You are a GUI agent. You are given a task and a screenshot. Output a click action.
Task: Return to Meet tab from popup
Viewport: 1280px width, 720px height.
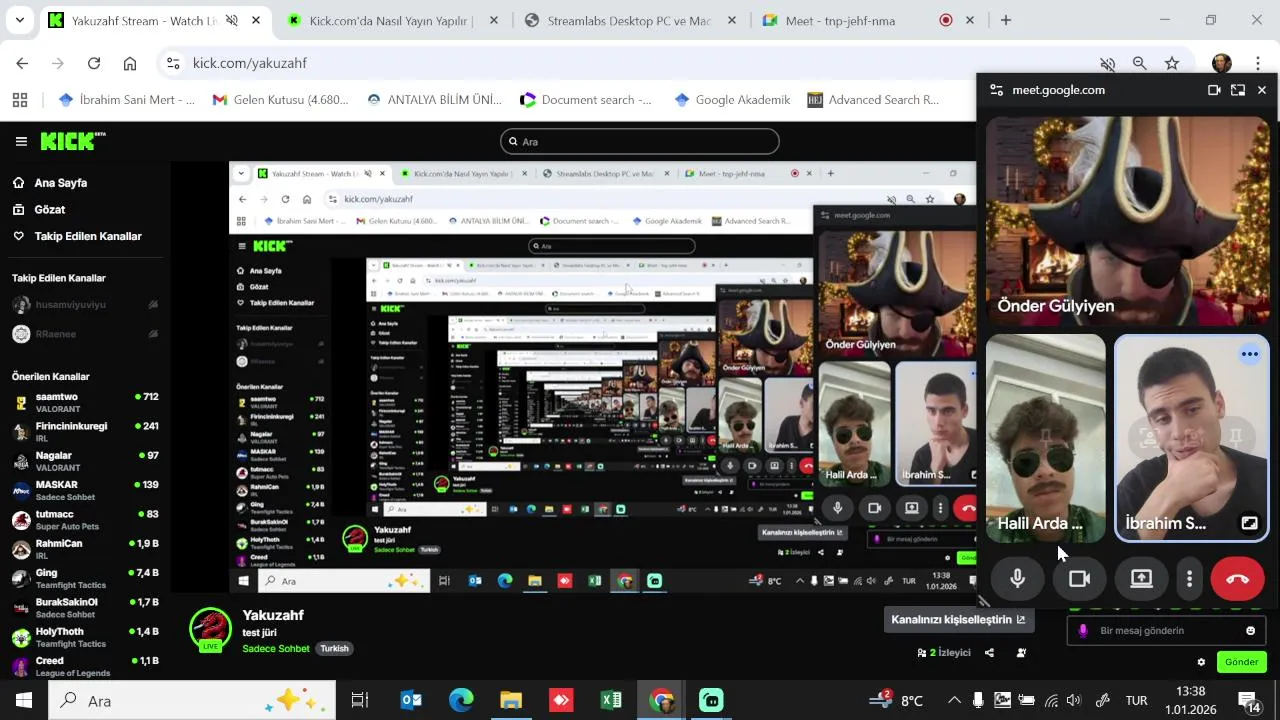1238,90
